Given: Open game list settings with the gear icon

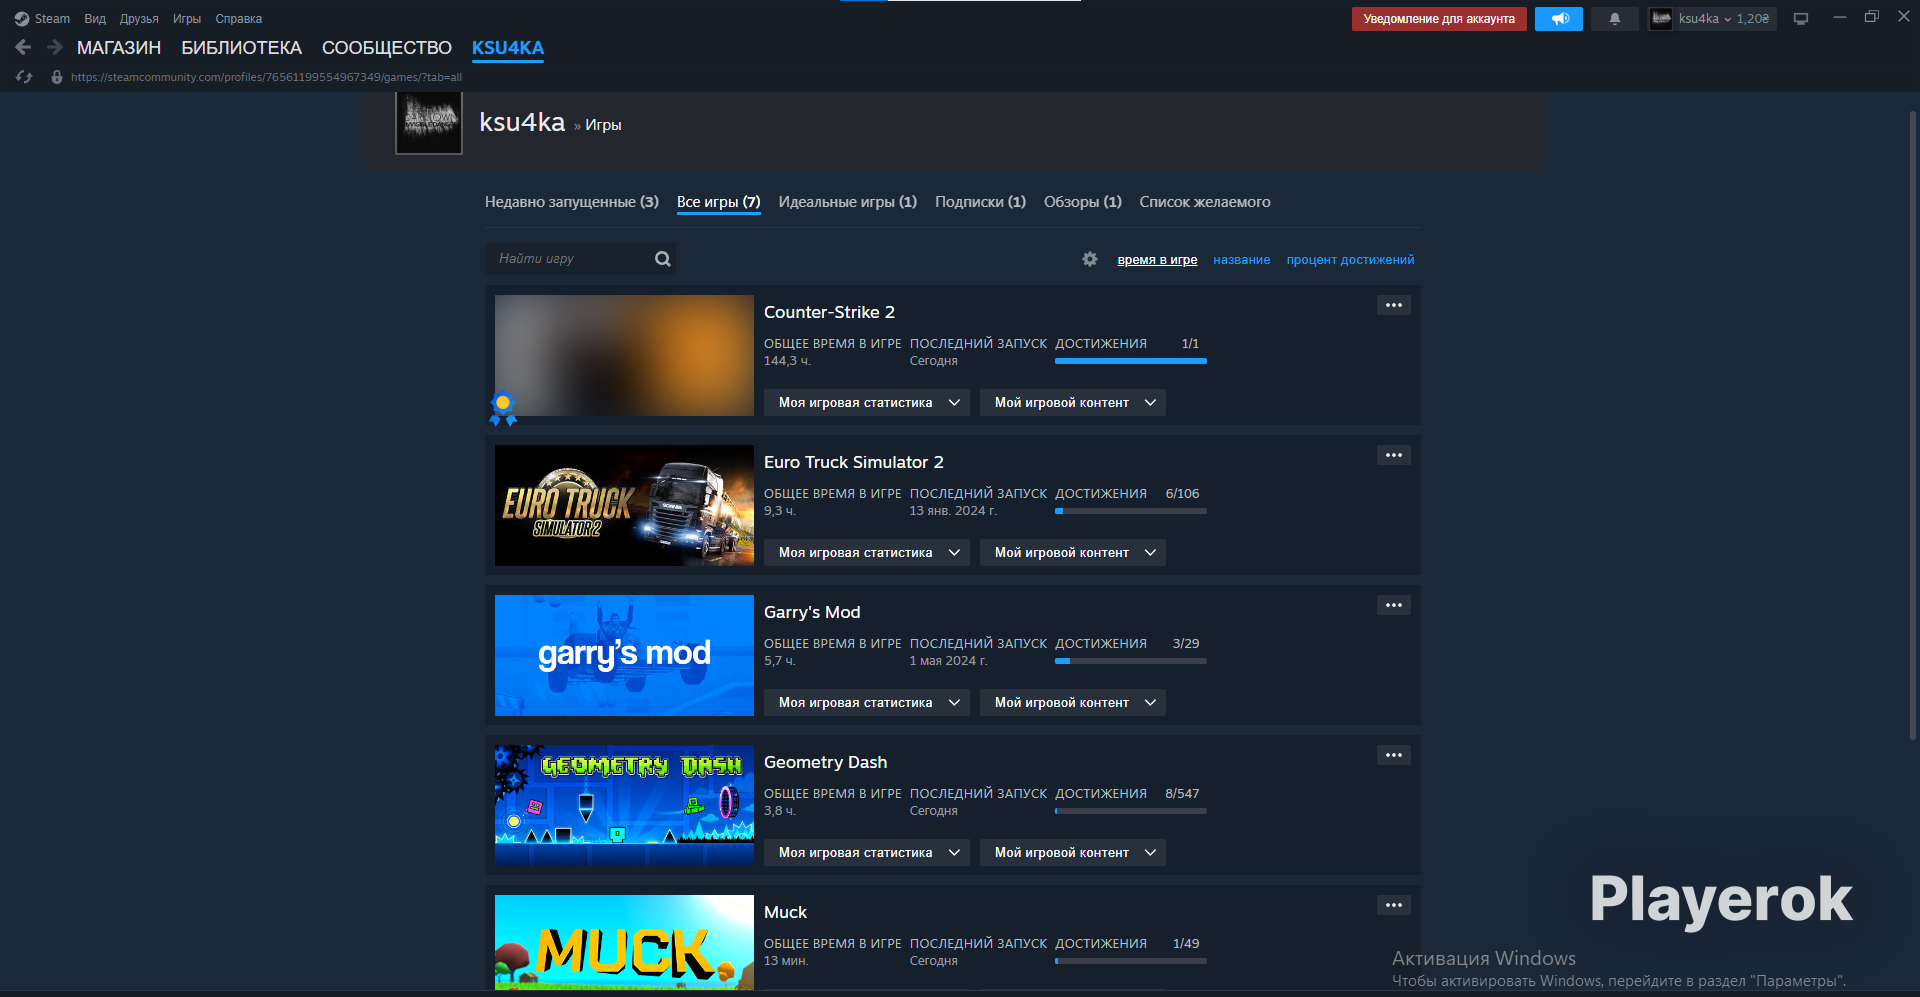Looking at the screenshot, I should click(x=1090, y=259).
